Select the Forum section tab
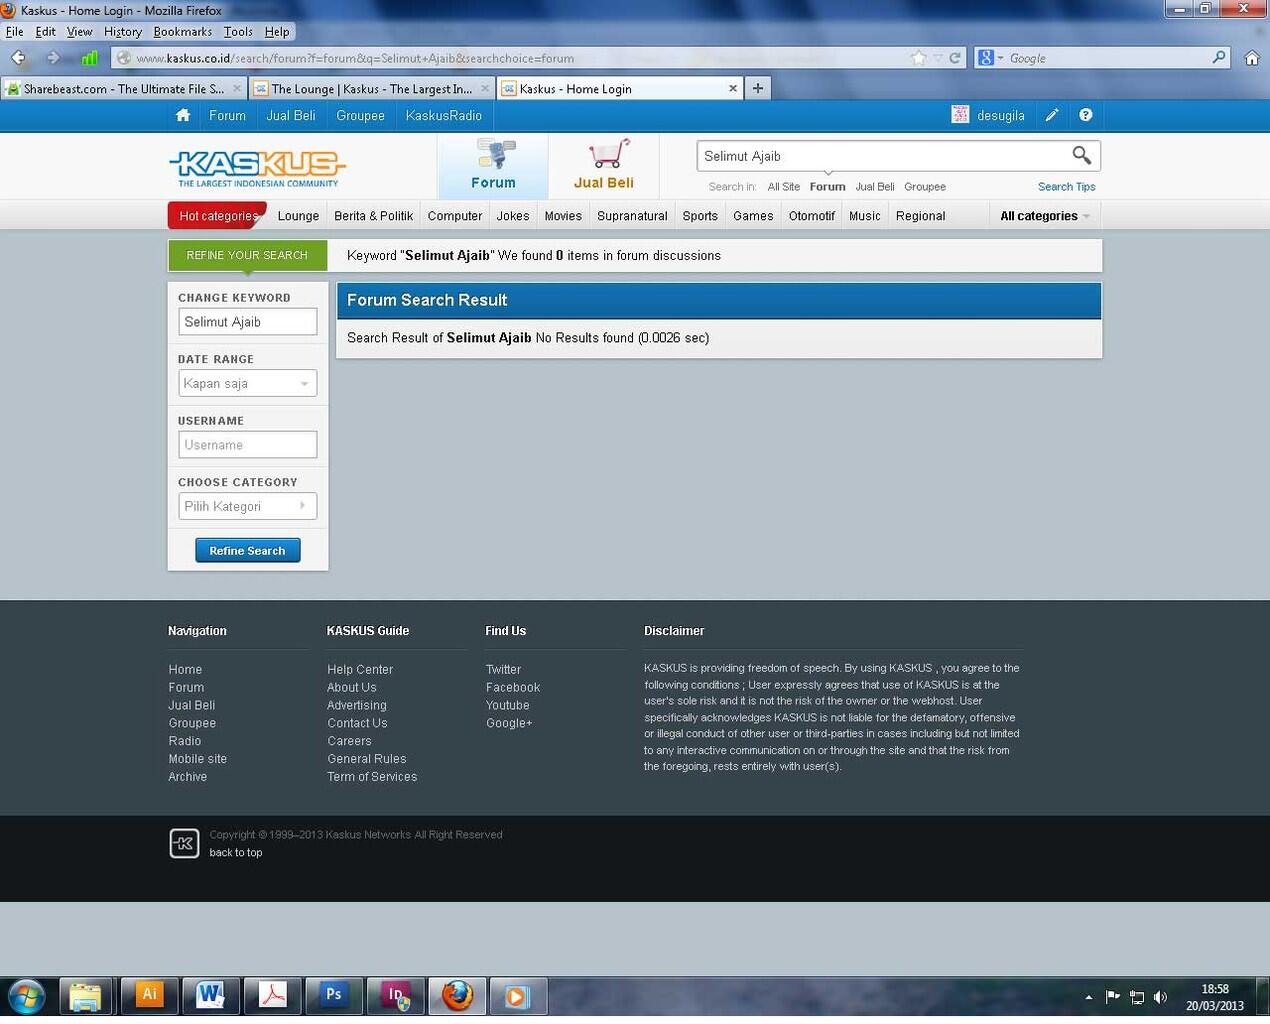The image size is (1270, 1024). tap(493, 166)
